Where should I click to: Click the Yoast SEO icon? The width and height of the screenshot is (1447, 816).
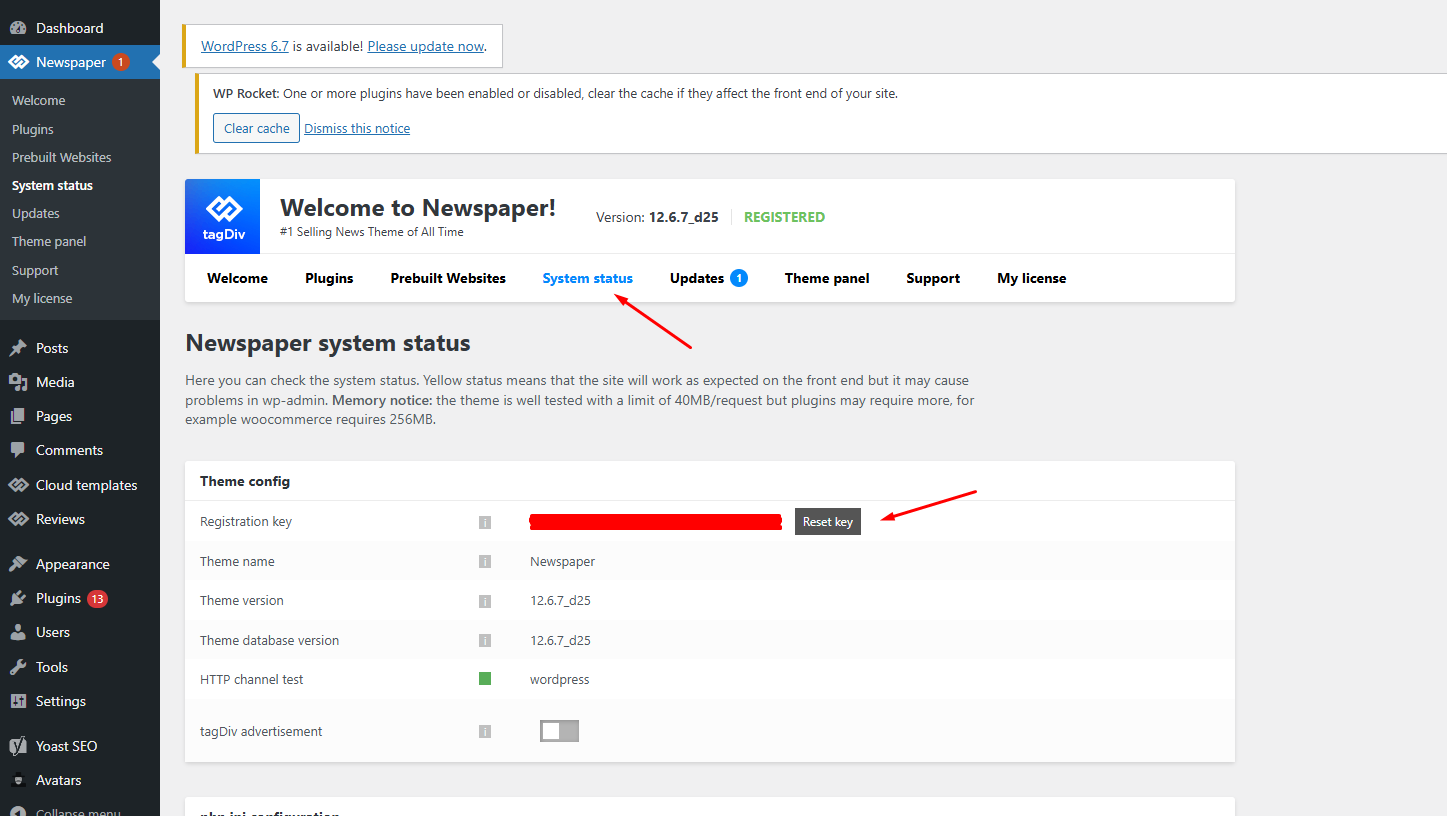18,746
